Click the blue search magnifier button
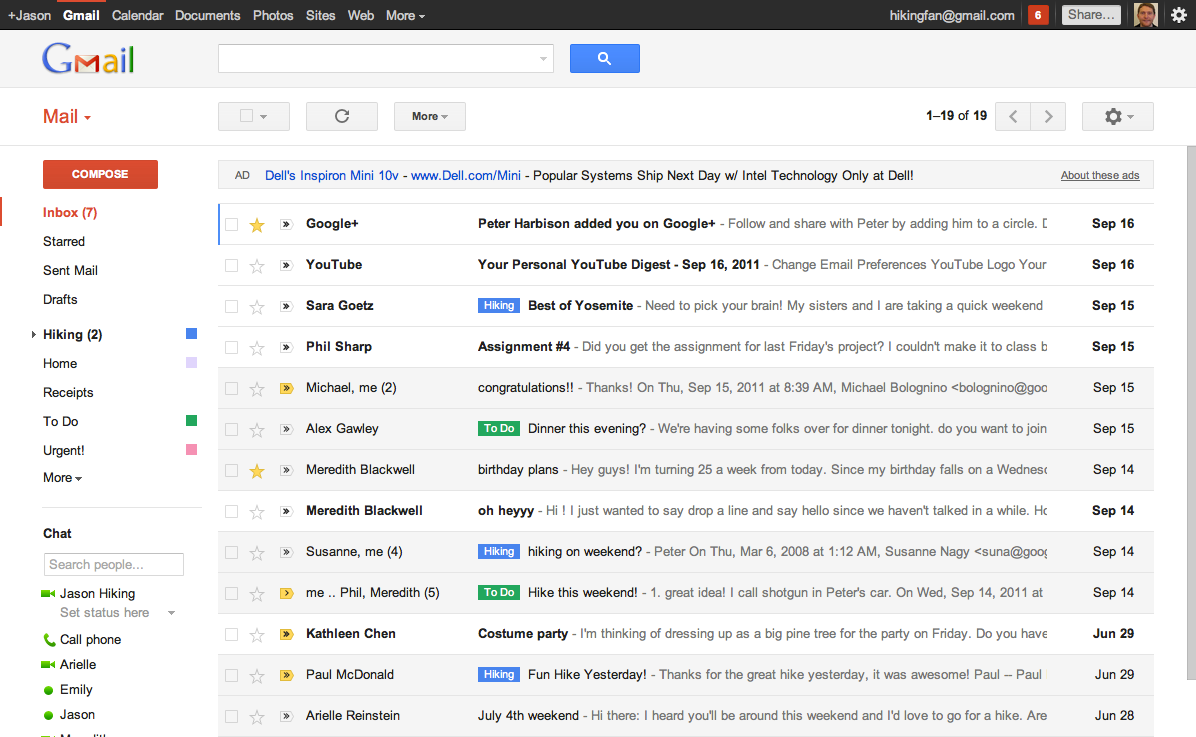 click(x=604, y=58)
